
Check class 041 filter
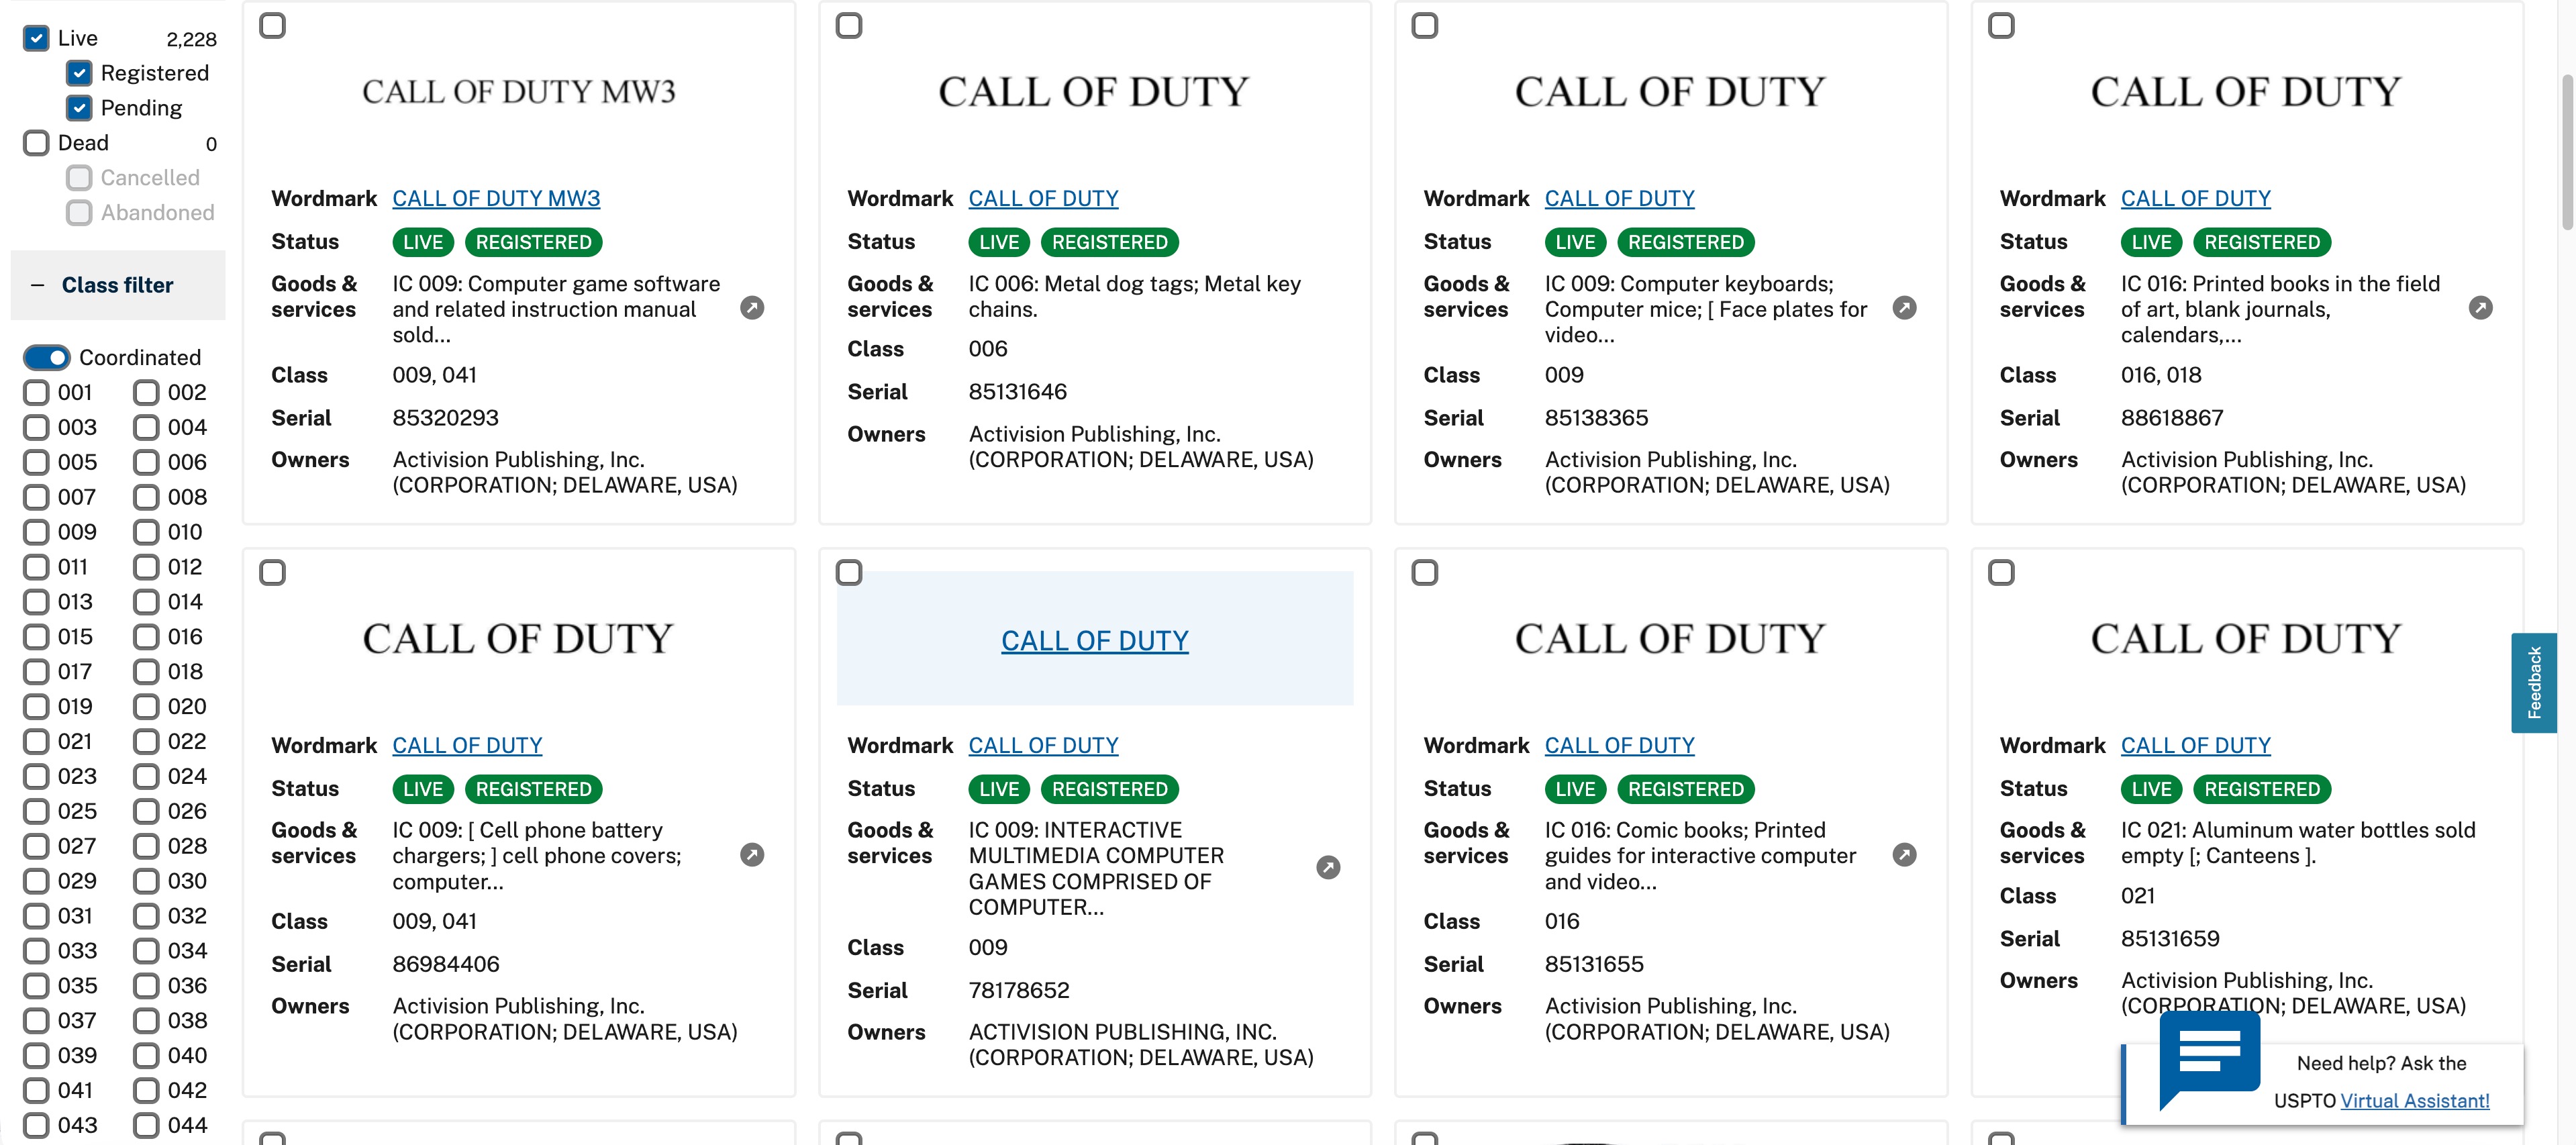[x=36, y=1090]
